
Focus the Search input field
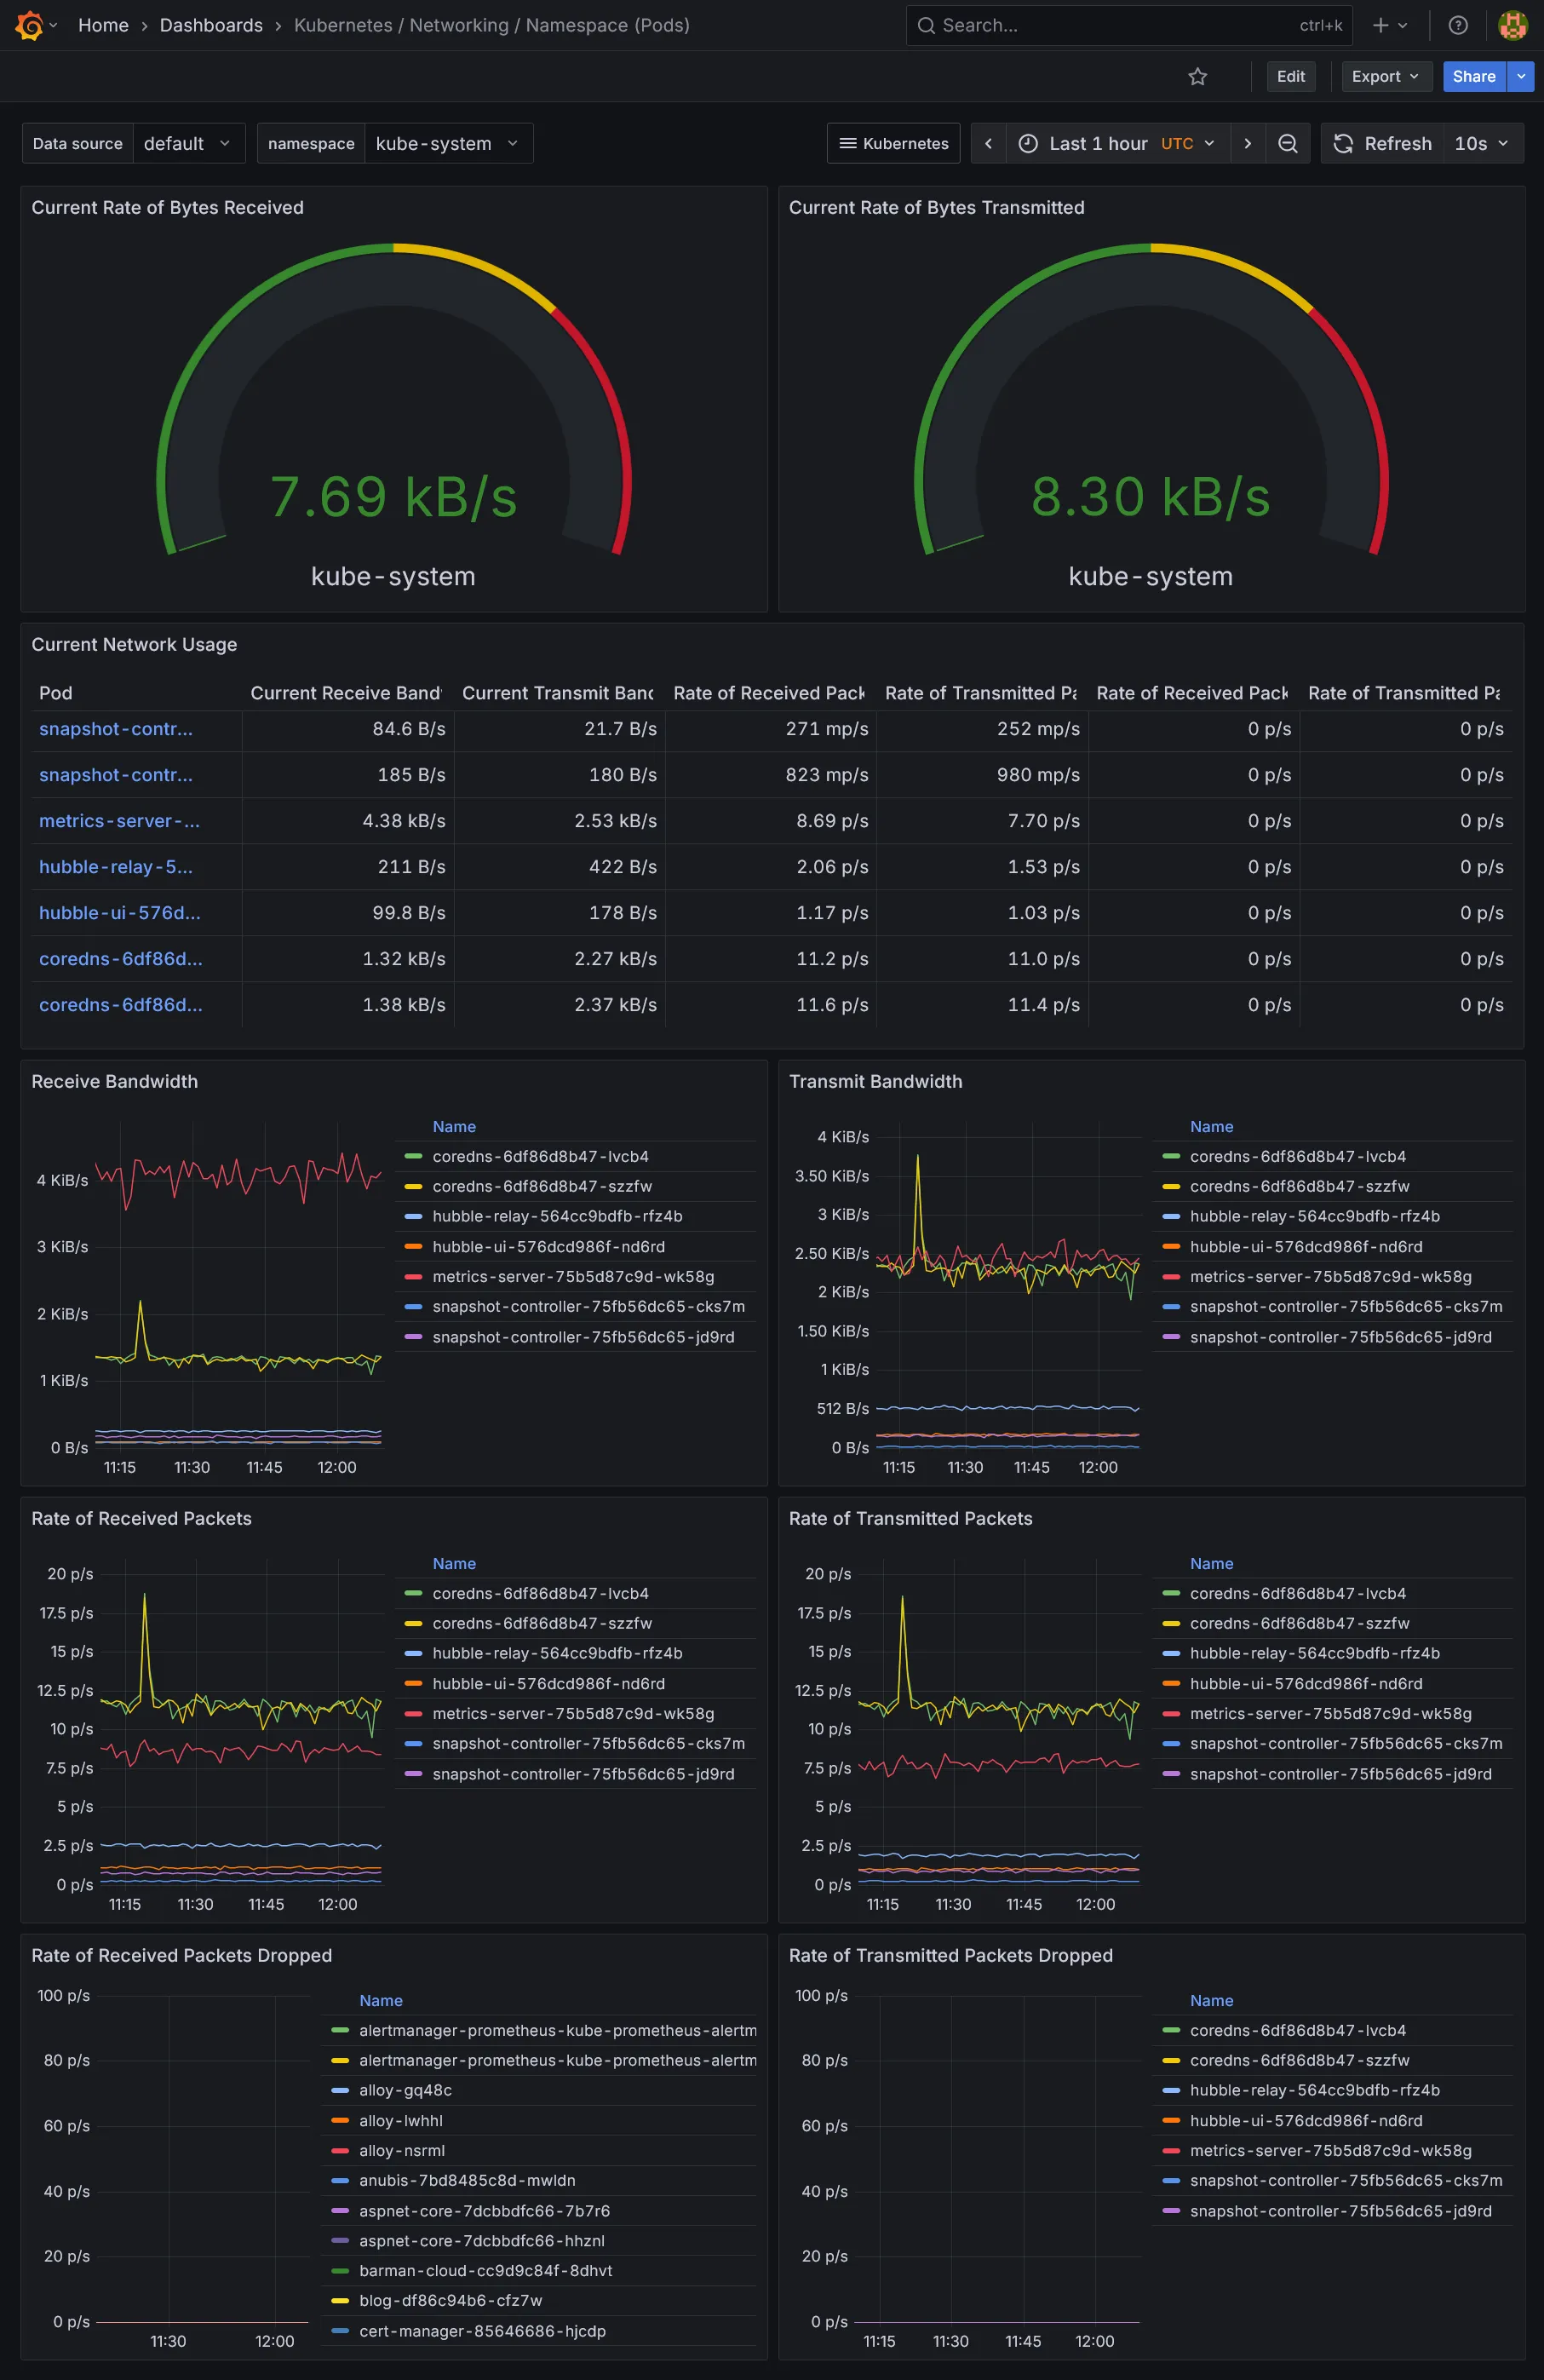coord(1115,25)
